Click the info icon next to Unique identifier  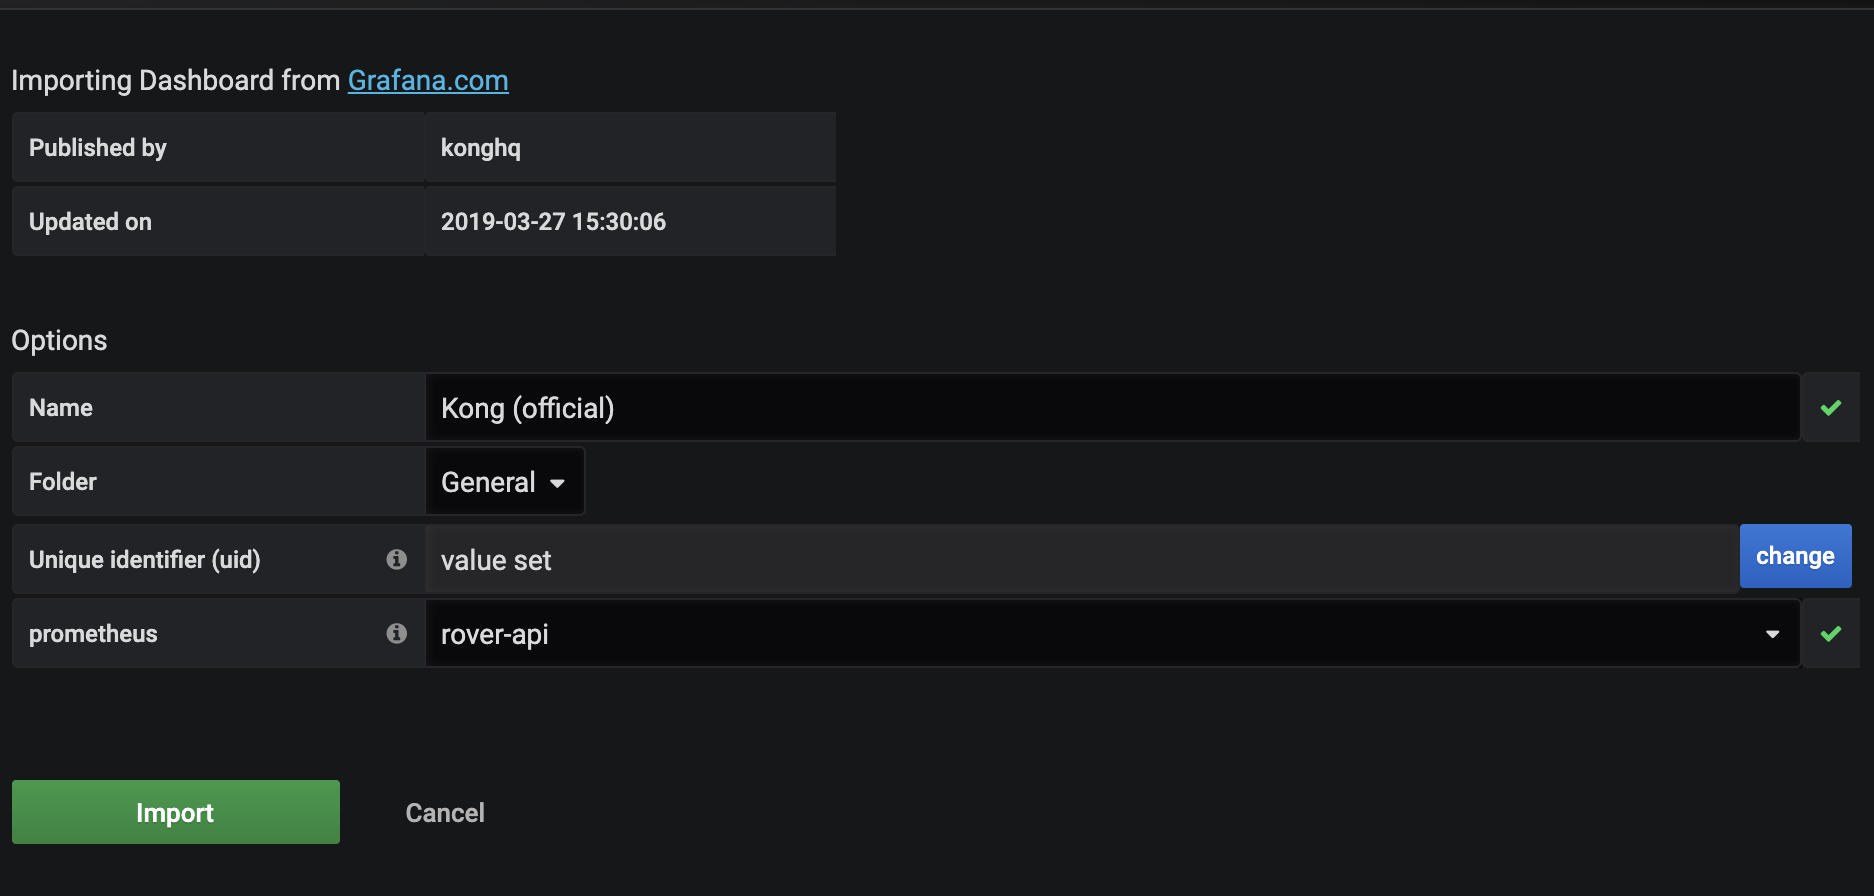click(397, 560)
